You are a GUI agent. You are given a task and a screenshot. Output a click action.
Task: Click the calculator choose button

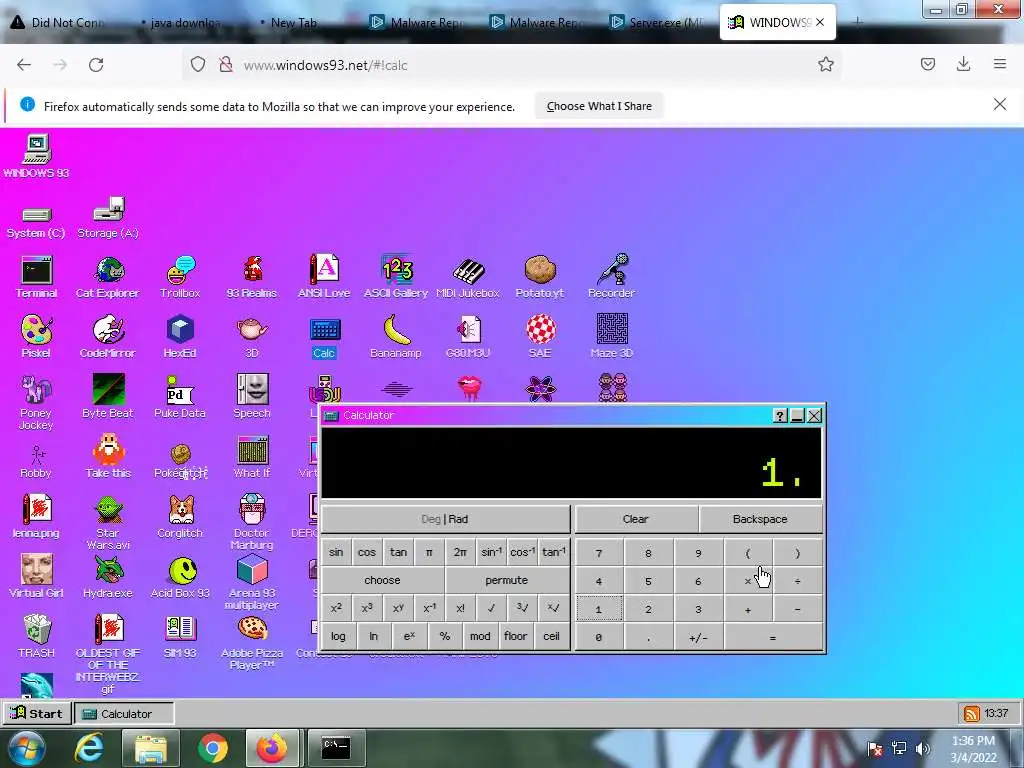[383, 580]
